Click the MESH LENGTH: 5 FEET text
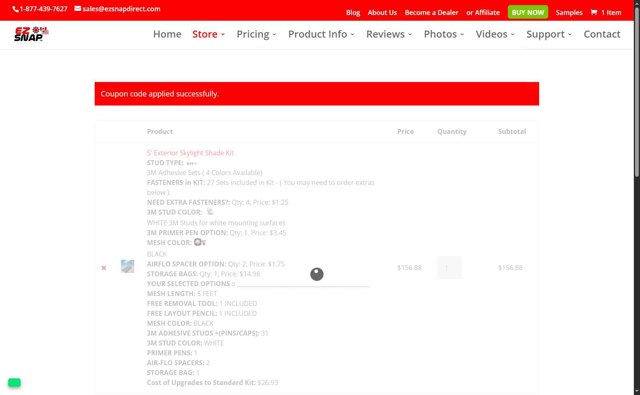 182,294
